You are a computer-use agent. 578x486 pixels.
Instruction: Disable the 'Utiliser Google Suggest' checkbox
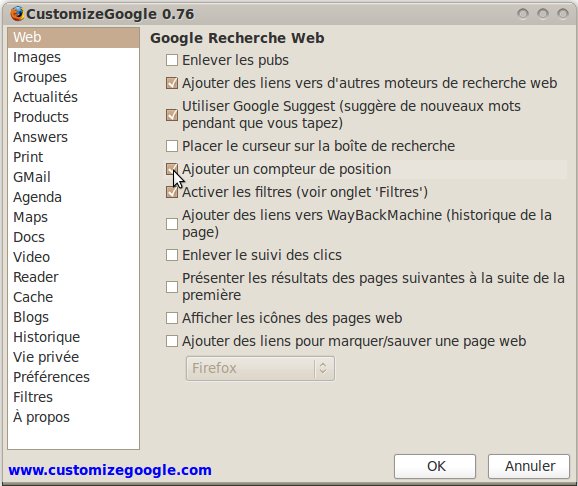(172, 115)
